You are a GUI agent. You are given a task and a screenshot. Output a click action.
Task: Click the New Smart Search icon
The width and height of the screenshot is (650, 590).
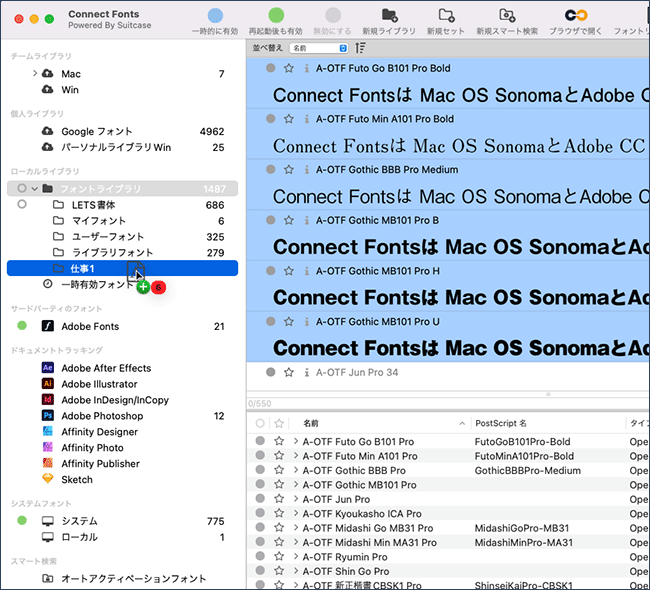point(507,16)
